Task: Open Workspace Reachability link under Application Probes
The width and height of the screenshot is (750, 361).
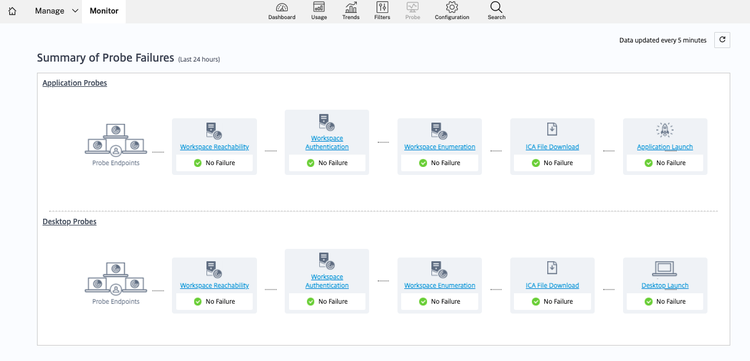Action: [x=214, y=147]
